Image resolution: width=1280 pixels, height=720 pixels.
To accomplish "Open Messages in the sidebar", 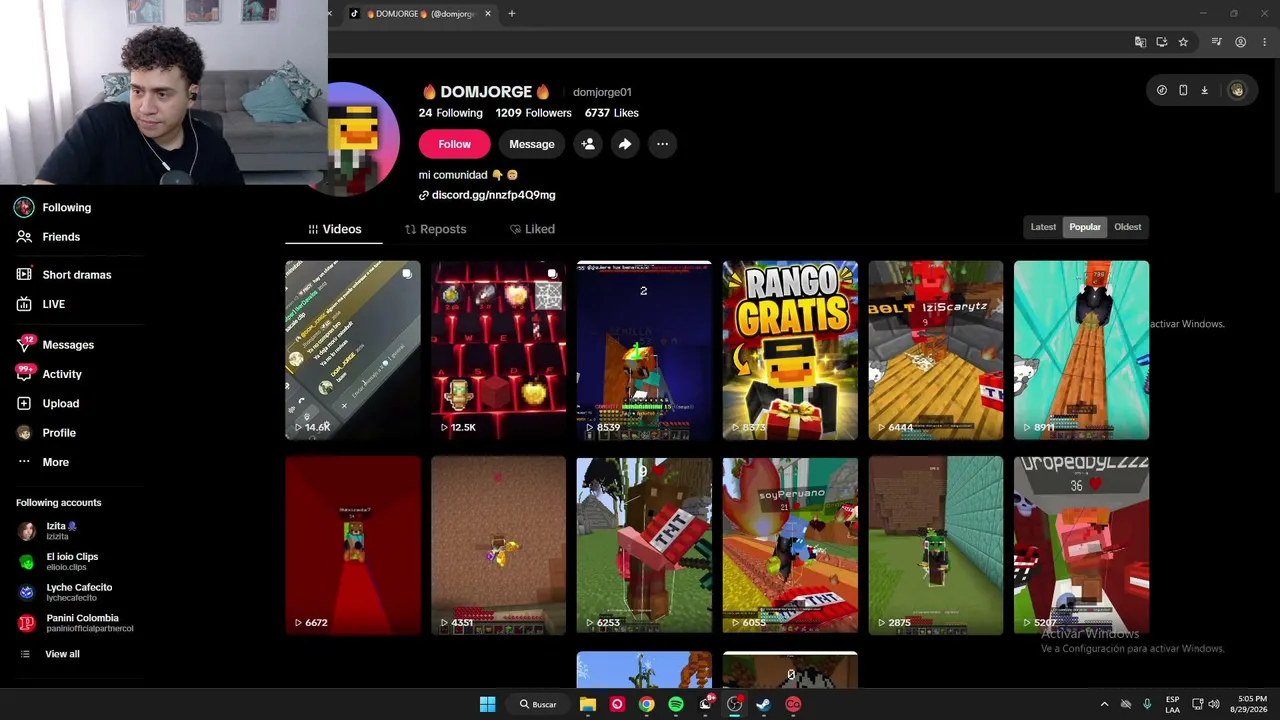I will tap(68, 345).
